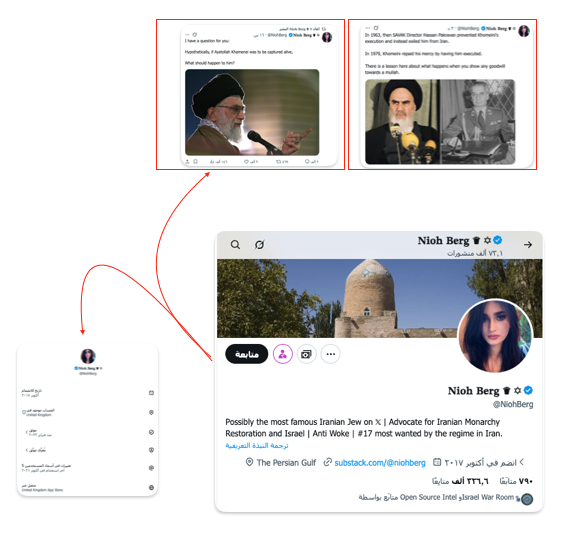The width and height of the screenshot is (565, 541).
Task: Open the following count ٧٩٠
Action: coord(516,481)
